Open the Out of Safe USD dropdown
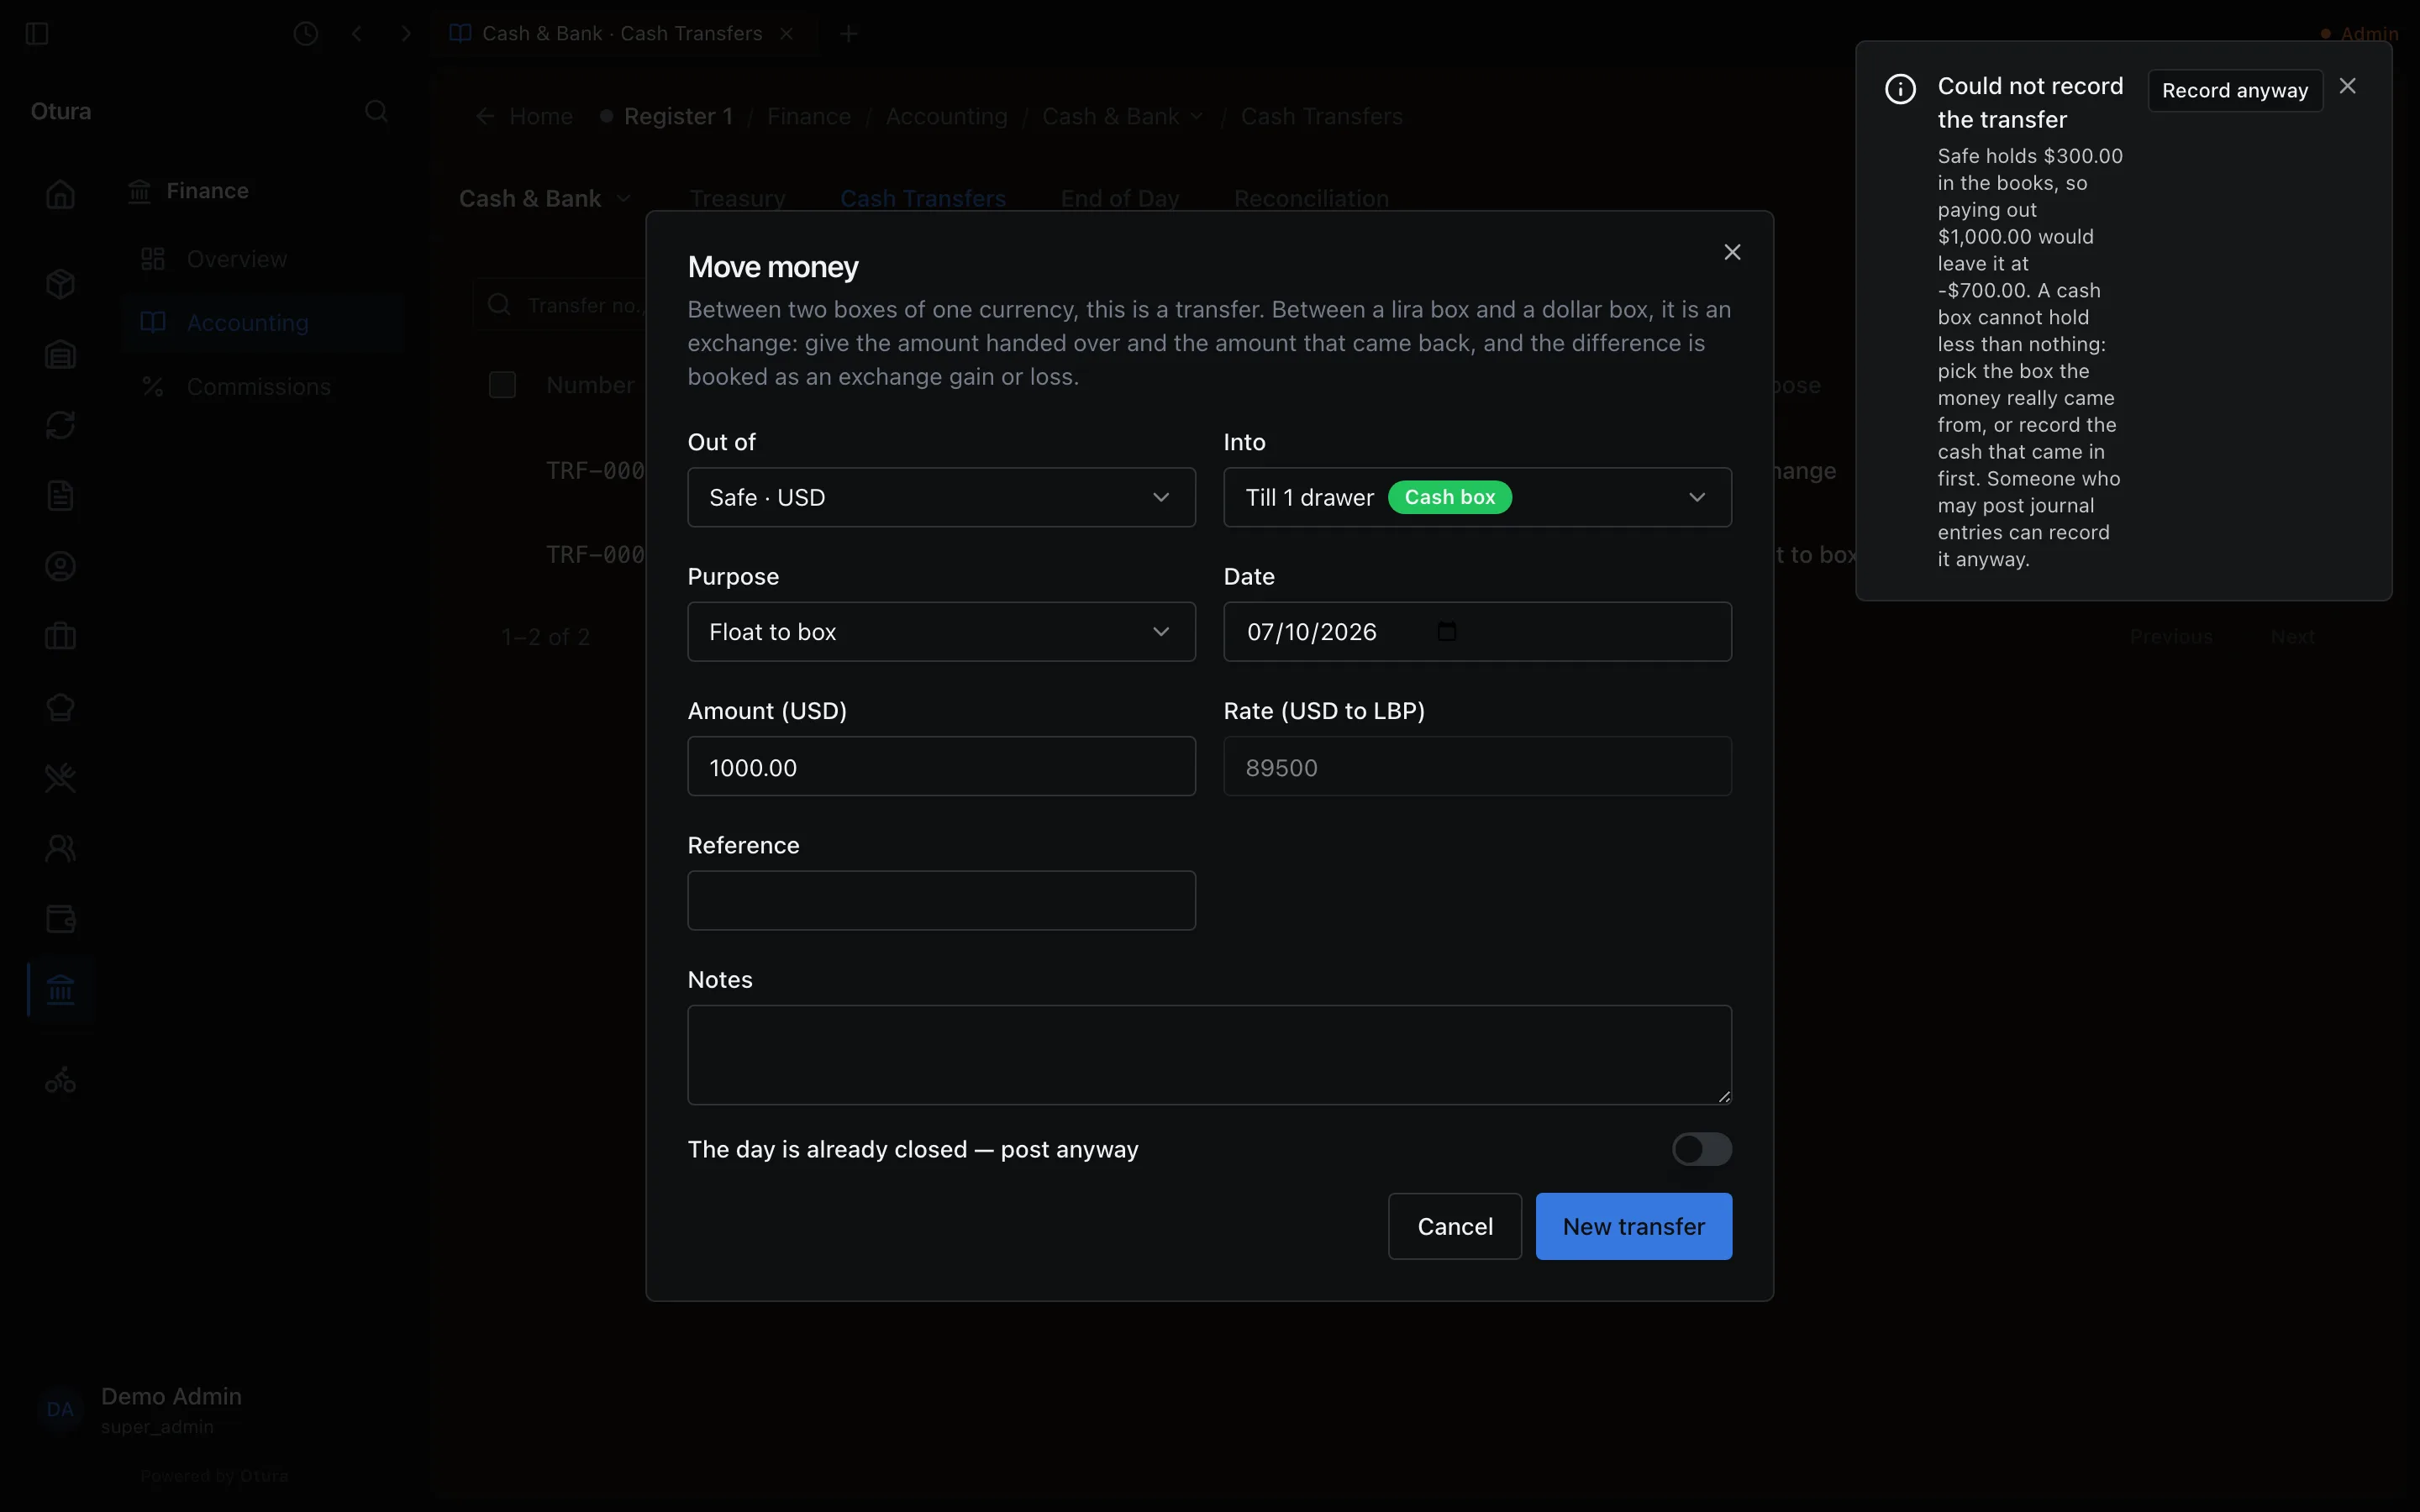 941,497
